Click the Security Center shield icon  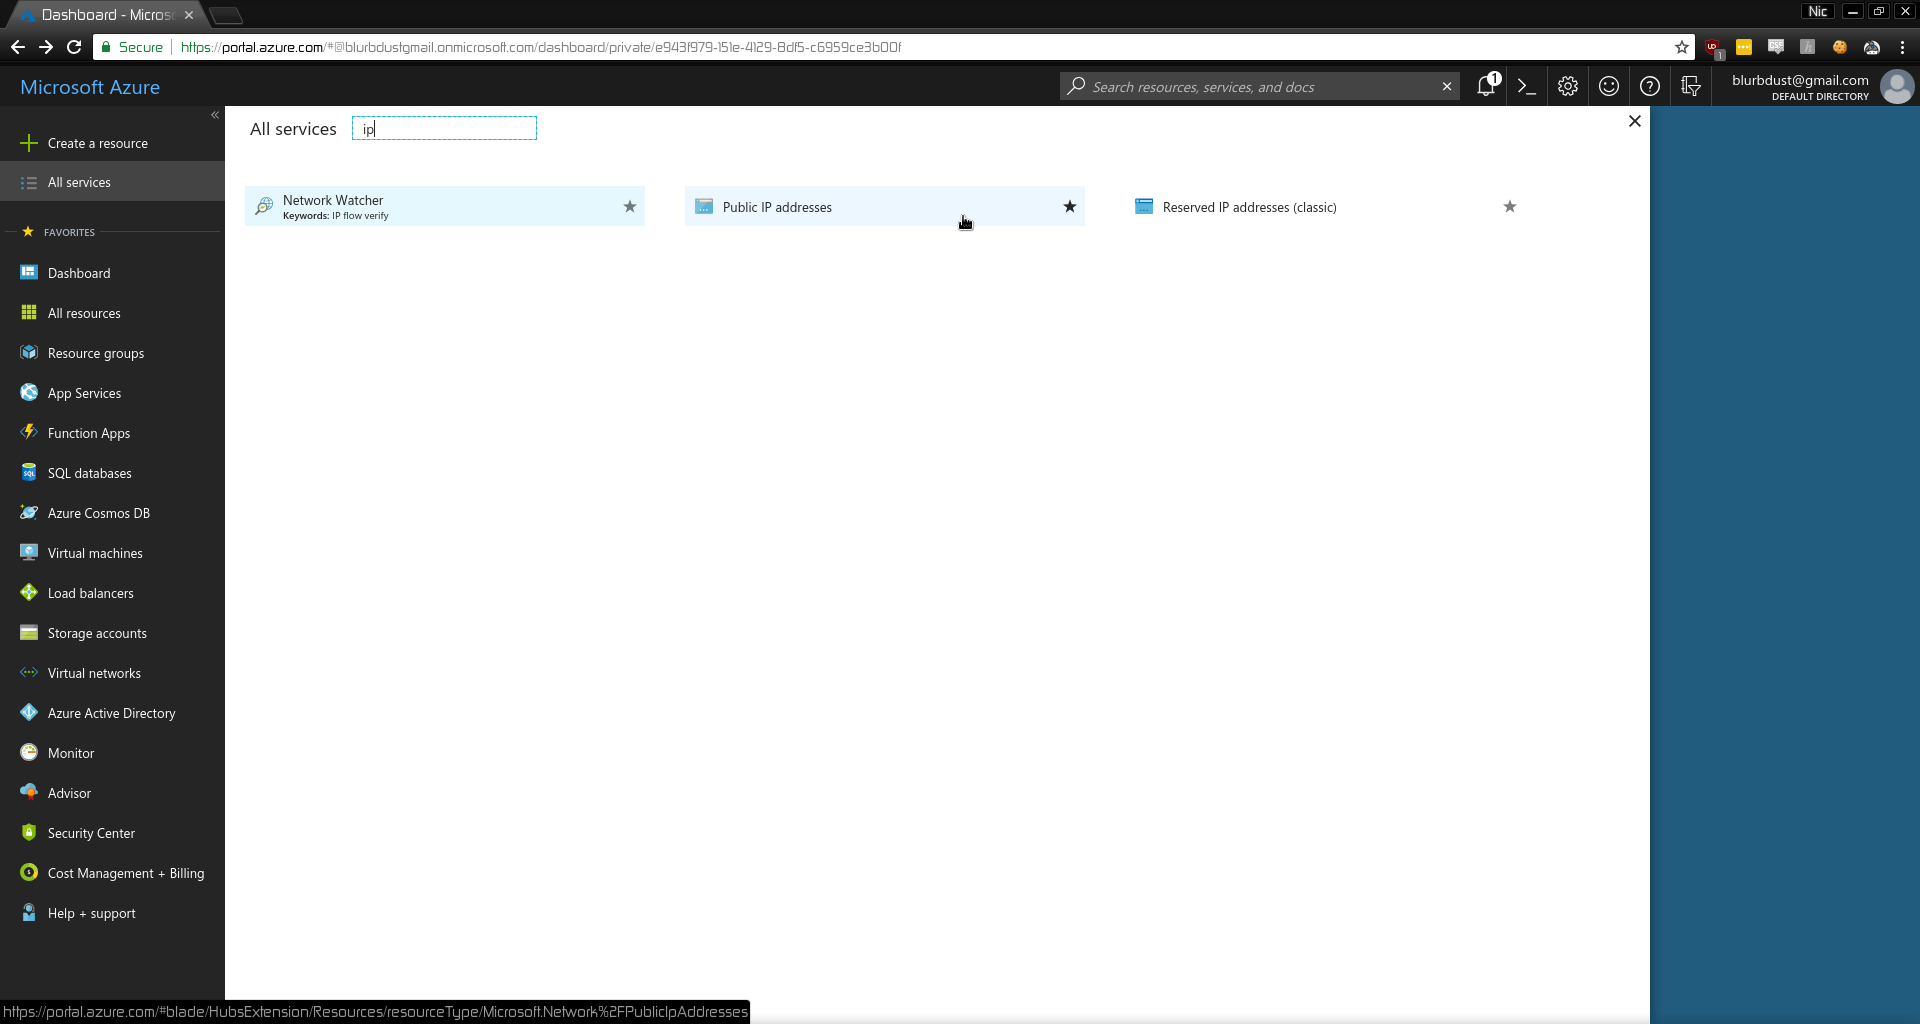coord(29,833)
